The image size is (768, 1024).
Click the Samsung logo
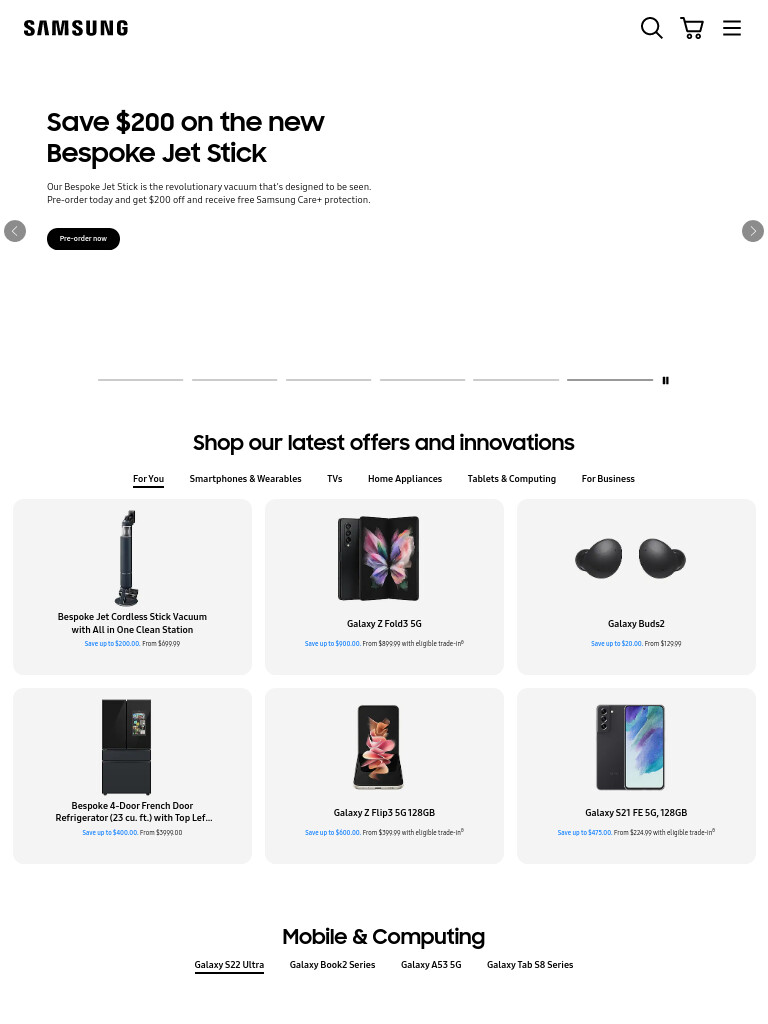point(76,28)
